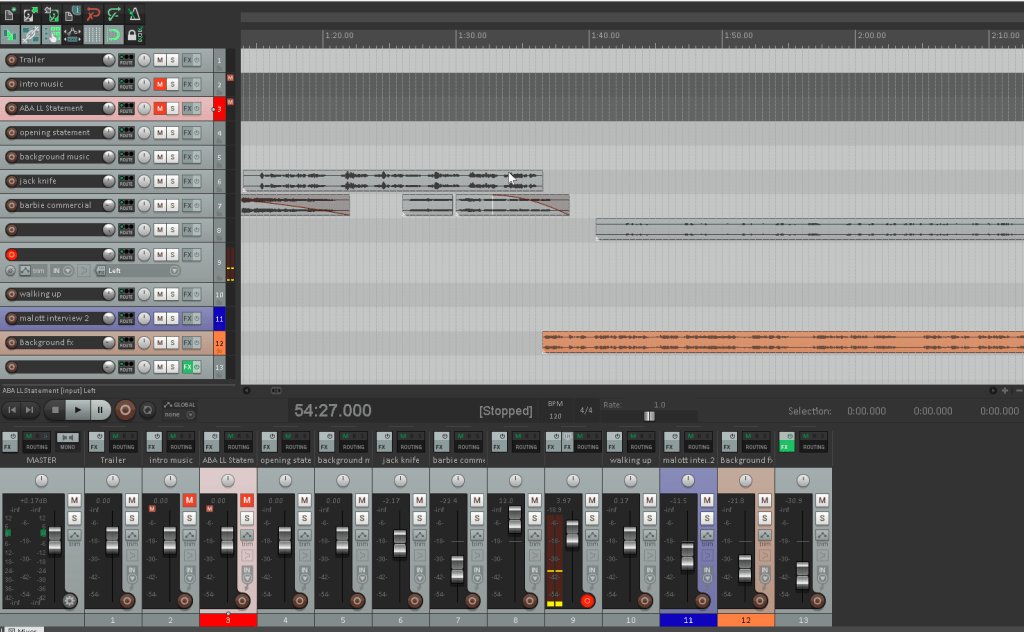Unmute ABA LL Statem mixer strip

[x=246, y=500]
